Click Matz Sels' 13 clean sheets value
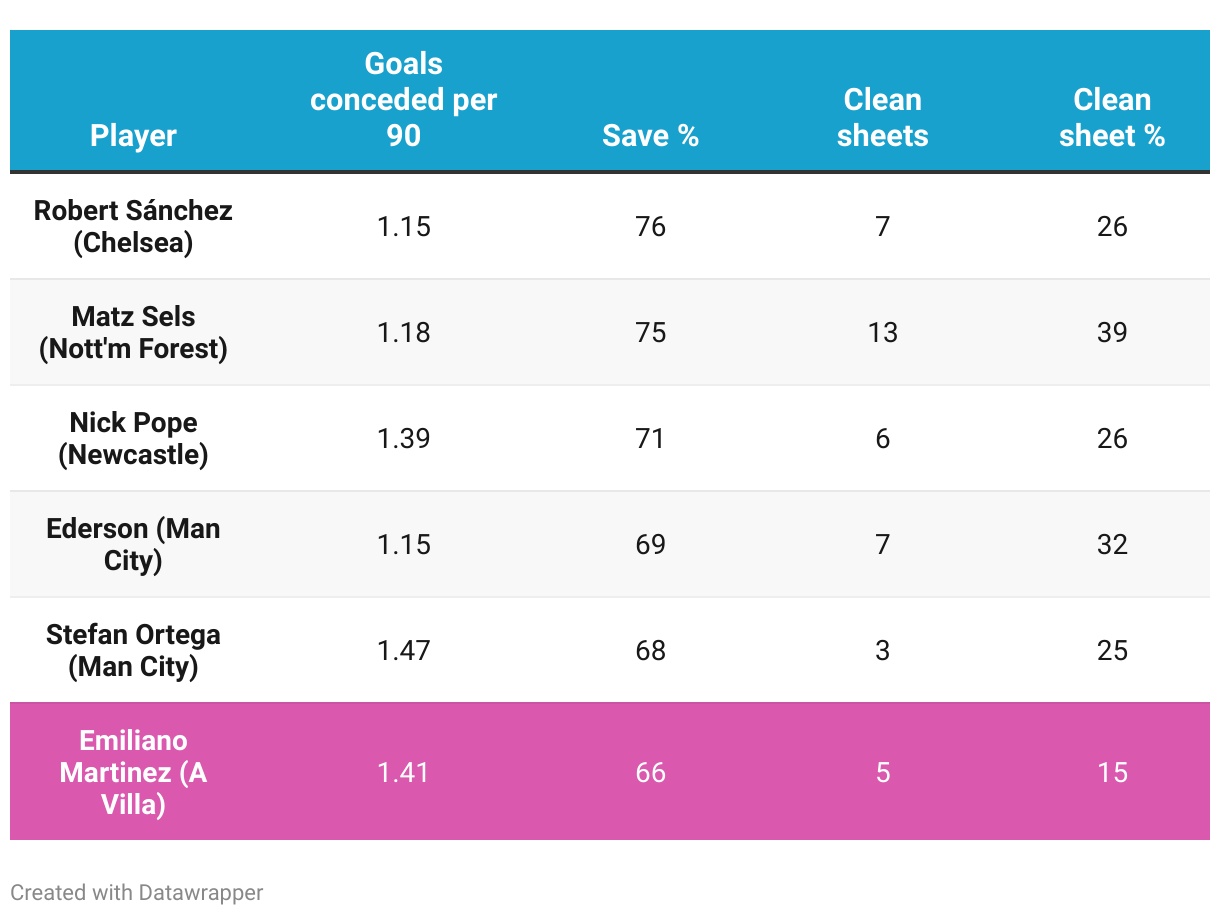Viewport: 1220px width, 916px height. pos(882,332)
